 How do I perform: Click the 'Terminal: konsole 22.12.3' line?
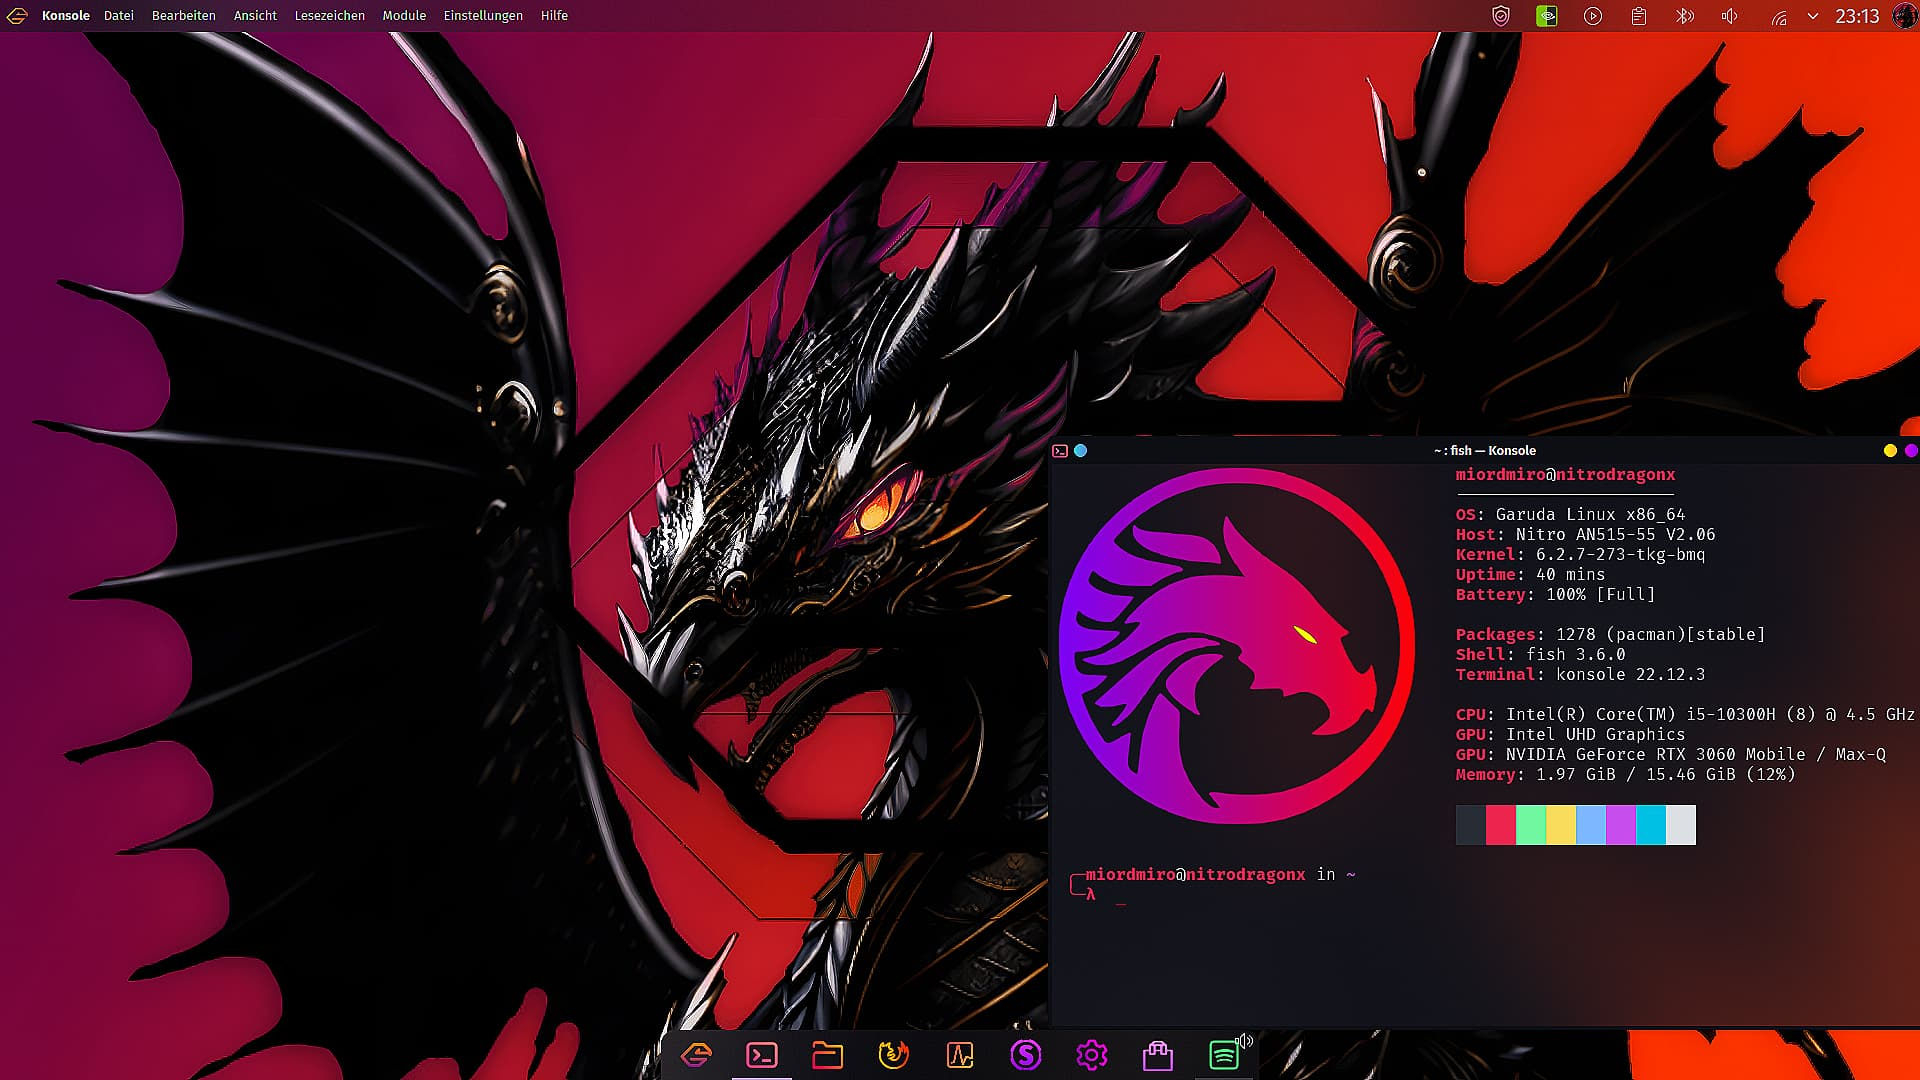[x=1580, y=674]
